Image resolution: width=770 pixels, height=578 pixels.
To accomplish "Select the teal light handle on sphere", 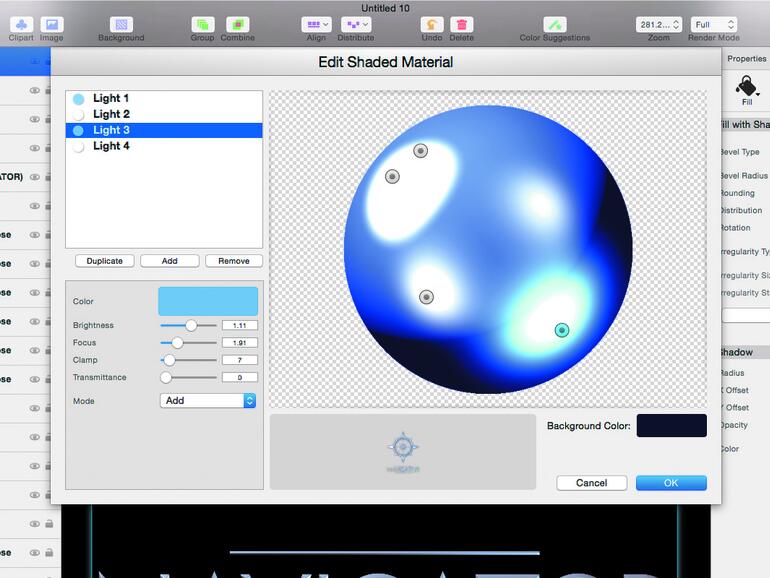I will pyautogui.click(x=562, y=330).
